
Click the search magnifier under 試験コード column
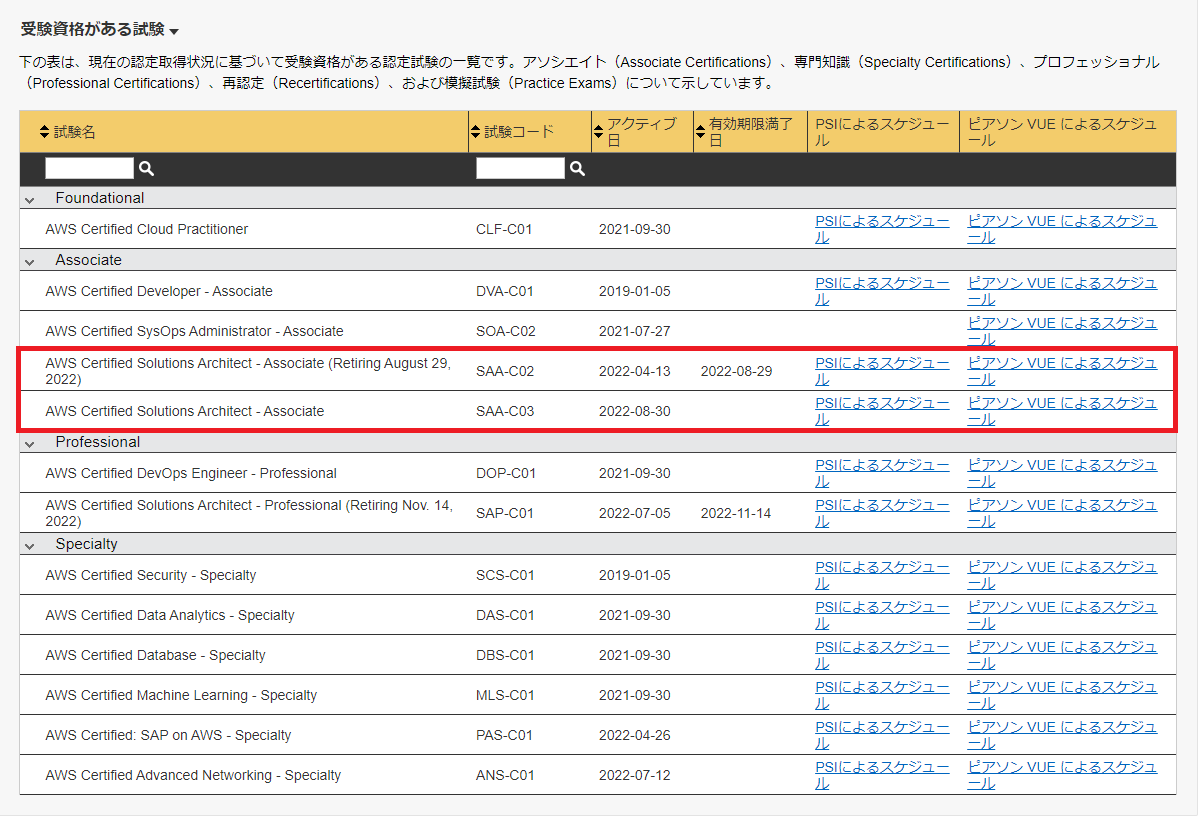click(578, 169)
